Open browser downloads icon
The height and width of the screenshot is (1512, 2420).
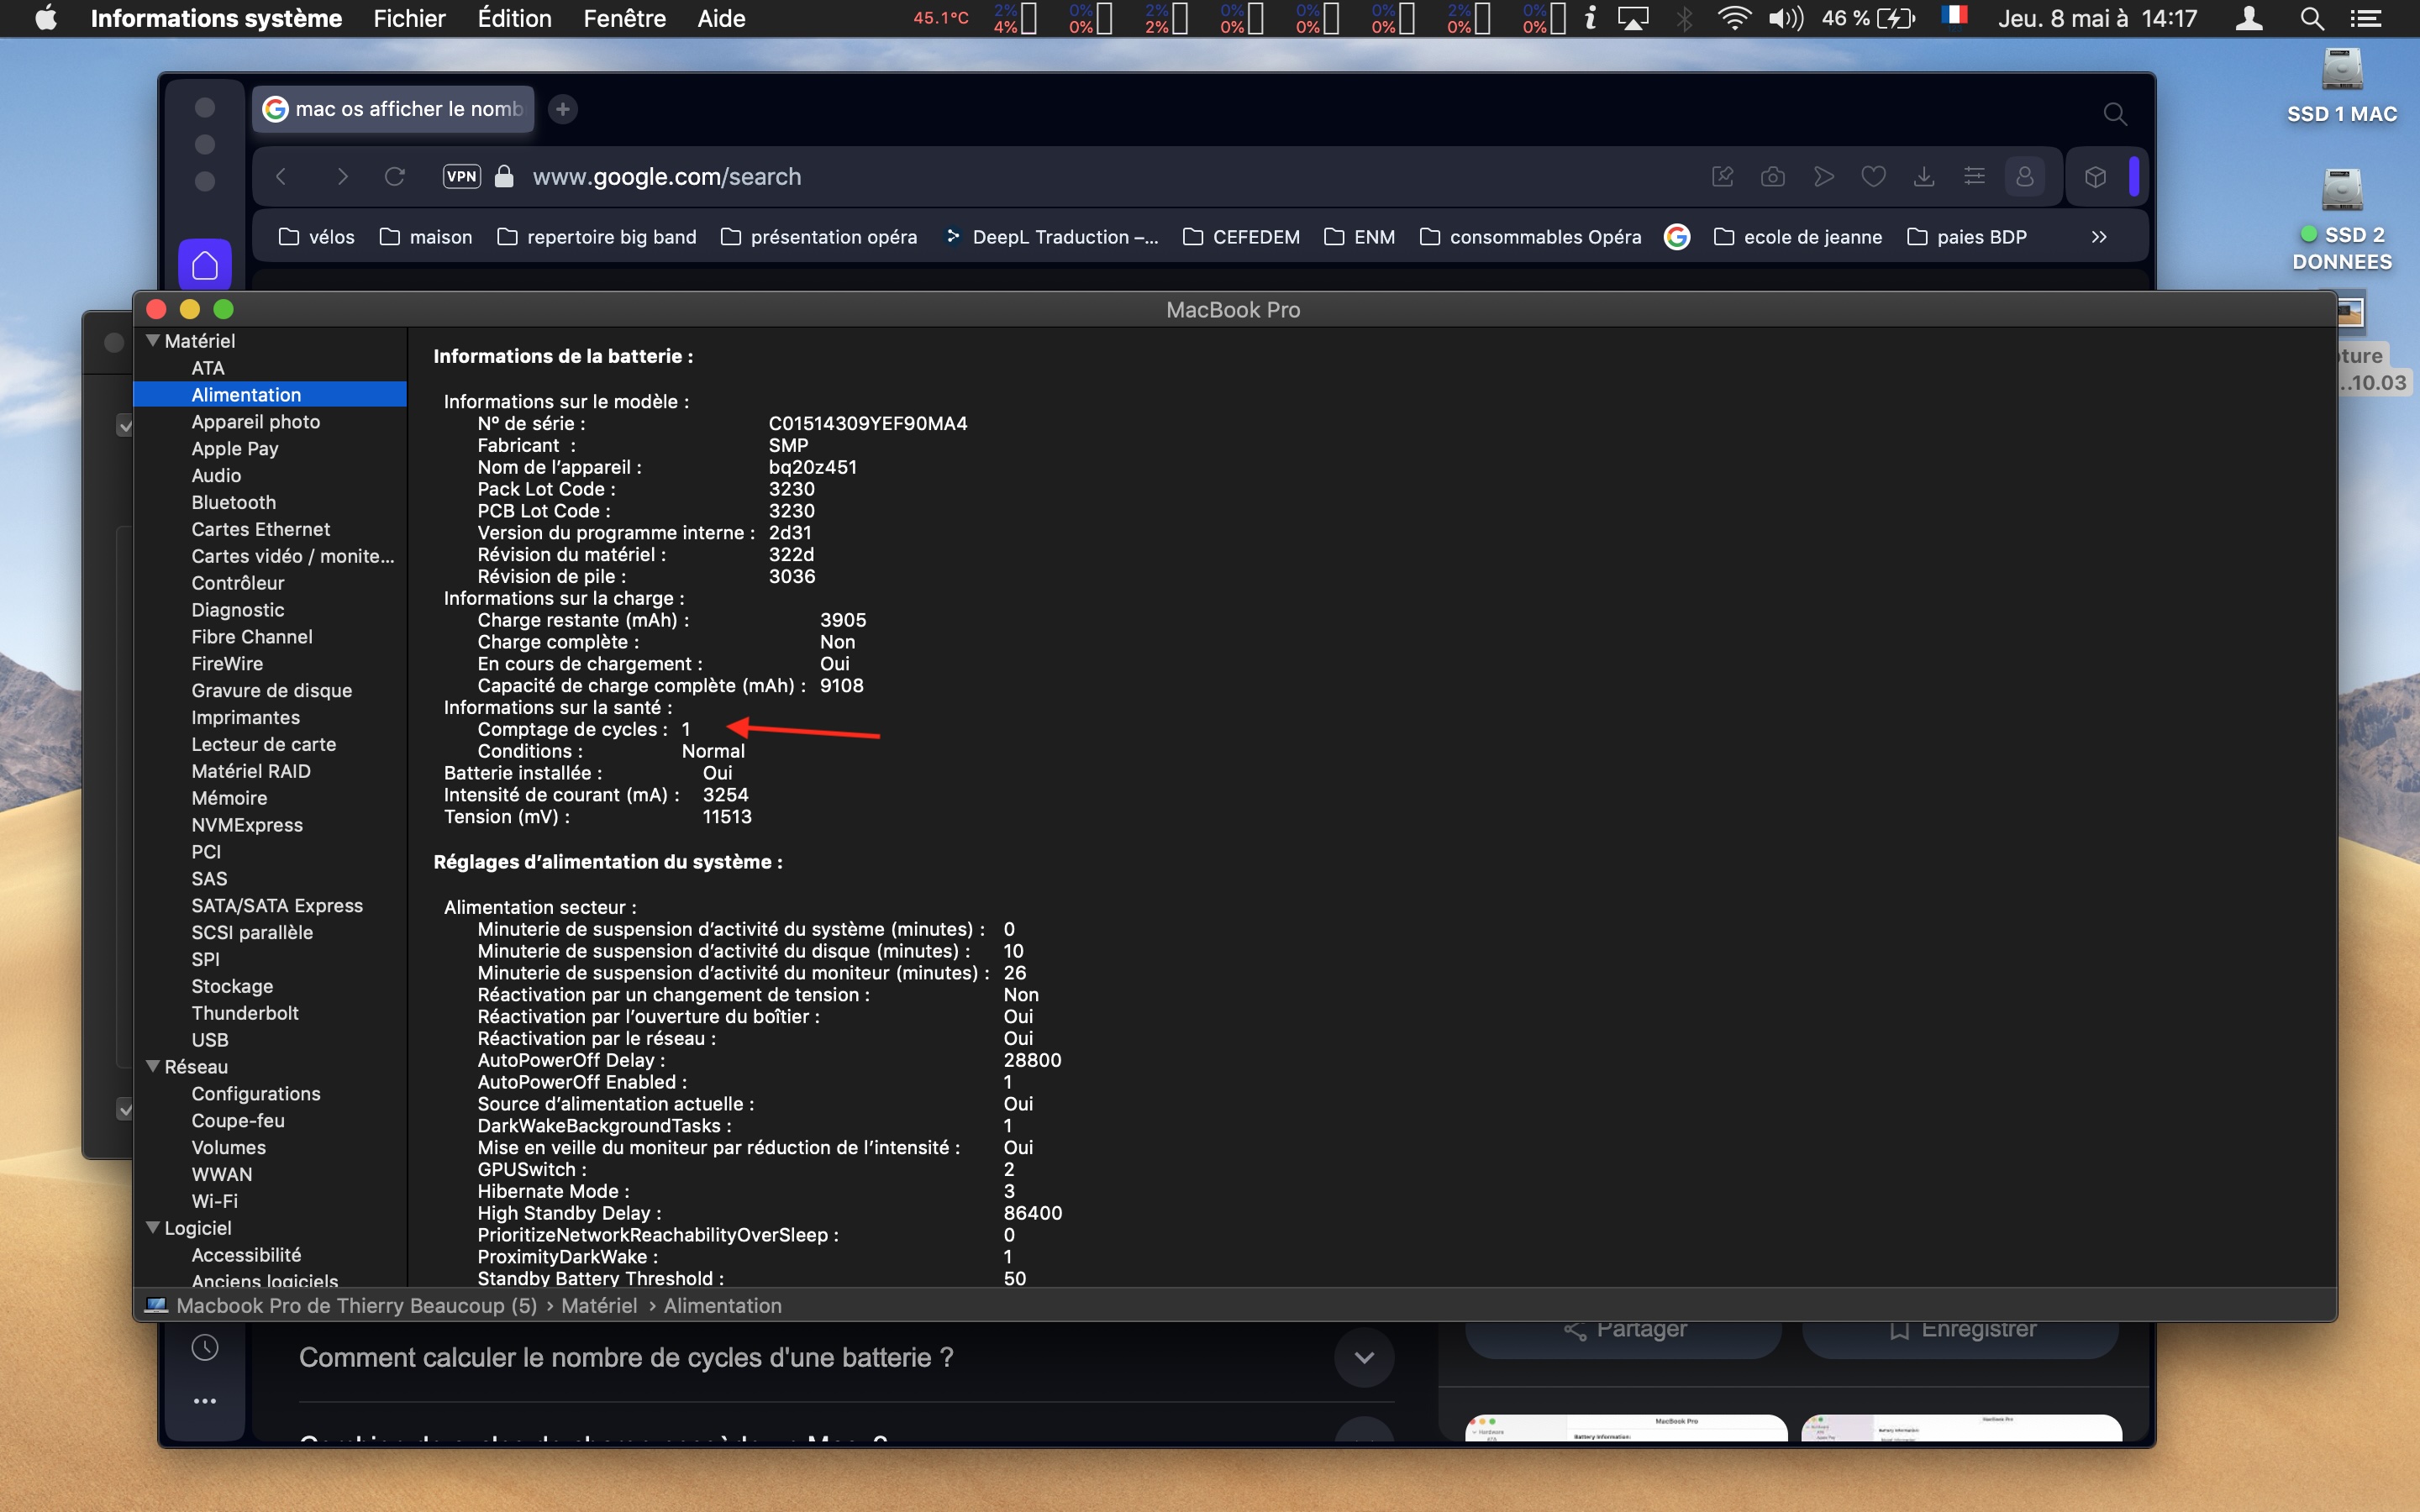tap(1923, 177)
